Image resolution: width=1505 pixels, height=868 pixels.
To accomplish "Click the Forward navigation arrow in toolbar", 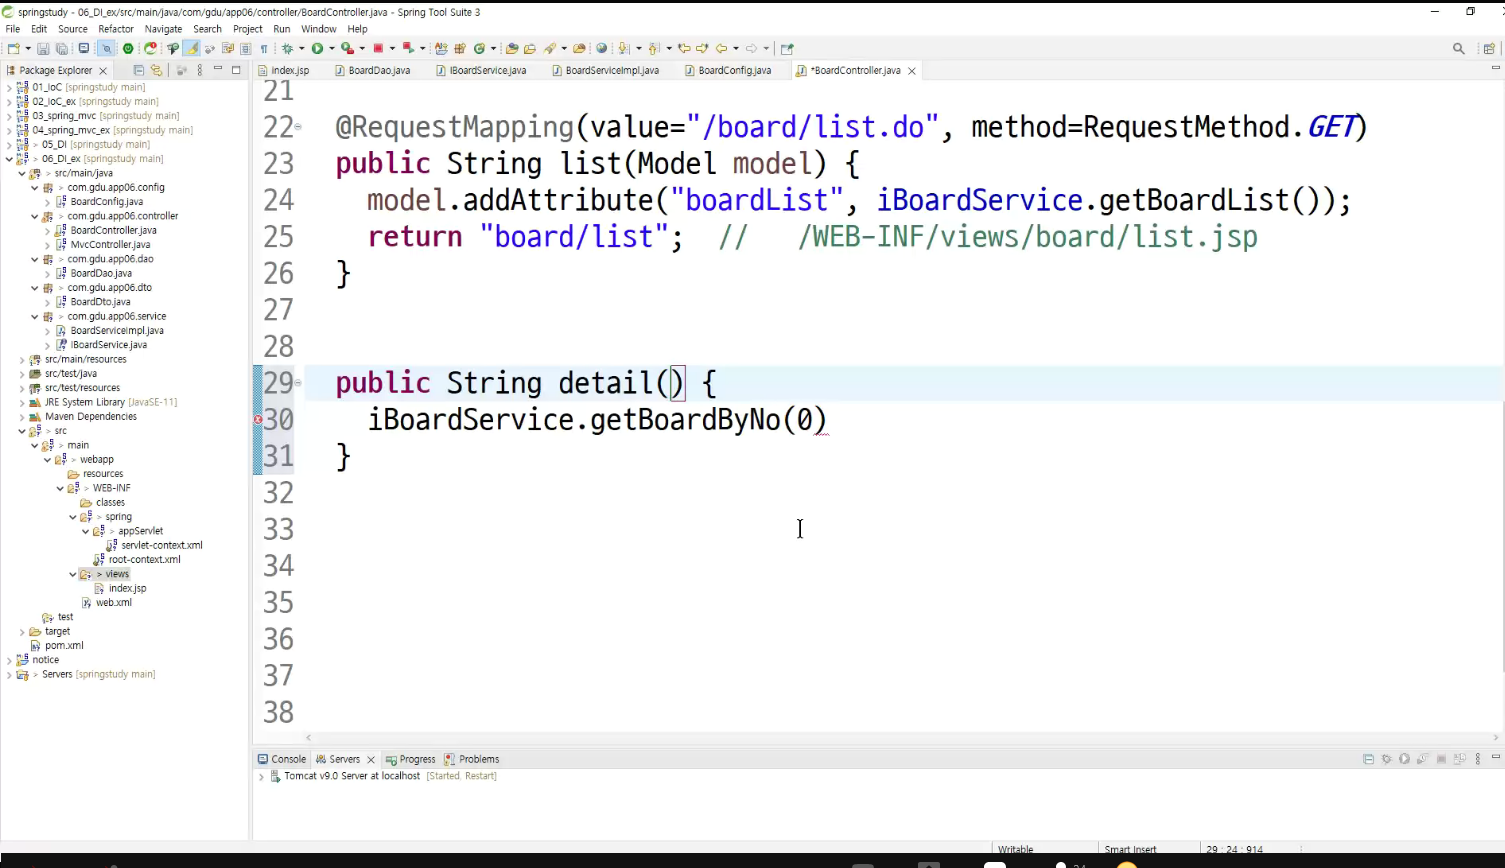I will (751, 48).
